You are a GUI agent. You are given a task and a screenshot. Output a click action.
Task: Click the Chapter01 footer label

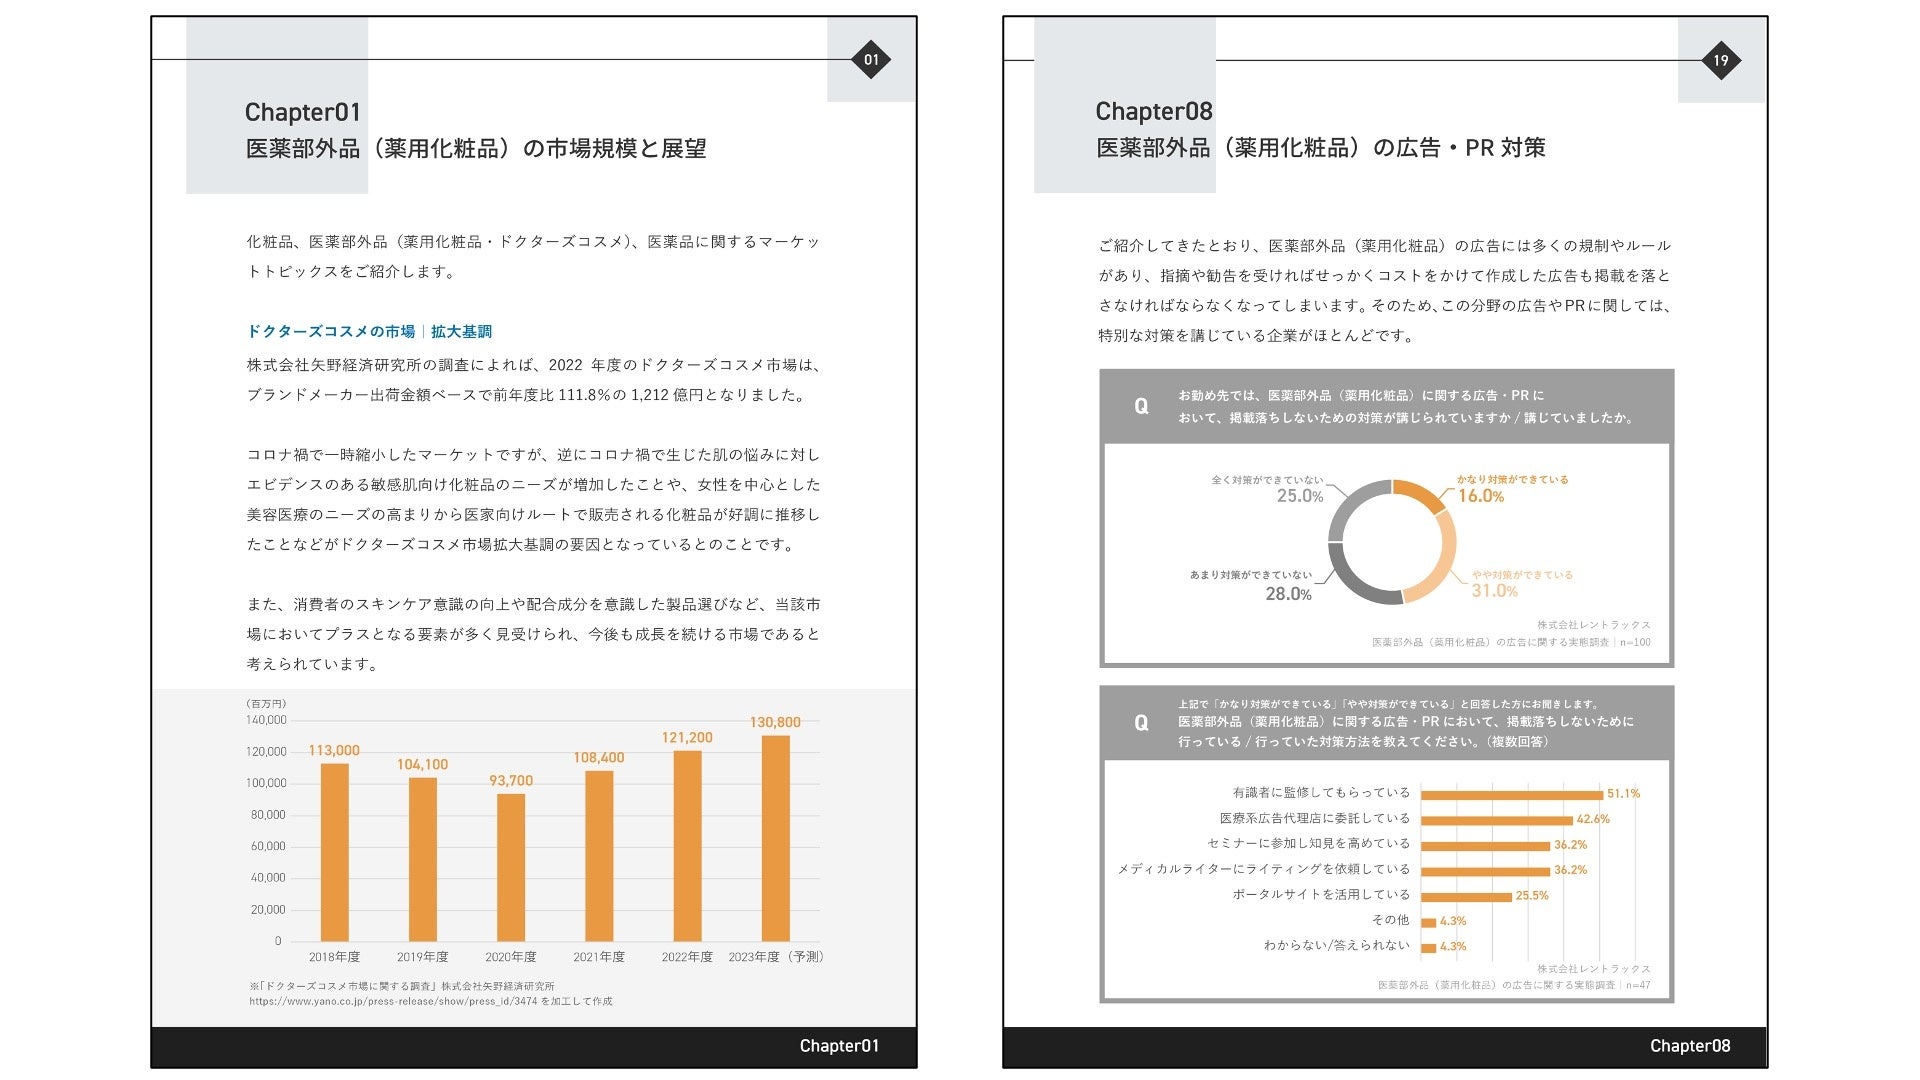click(838, 1046)
